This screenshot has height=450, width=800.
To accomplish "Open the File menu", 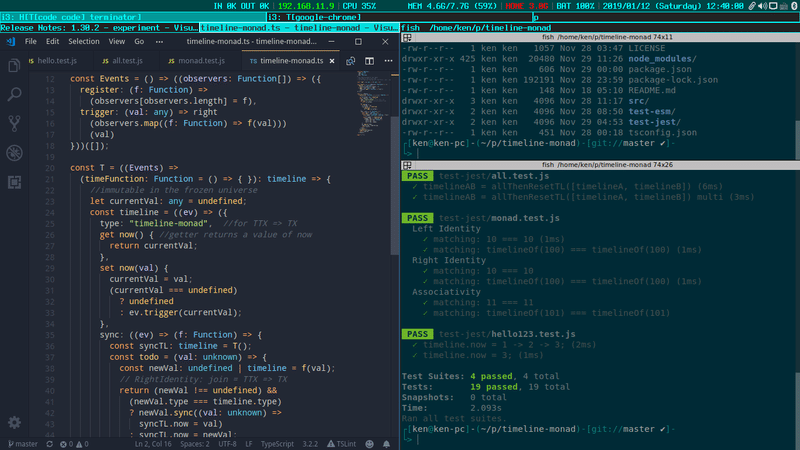I will pyautogui.click(x=31, y=41).
